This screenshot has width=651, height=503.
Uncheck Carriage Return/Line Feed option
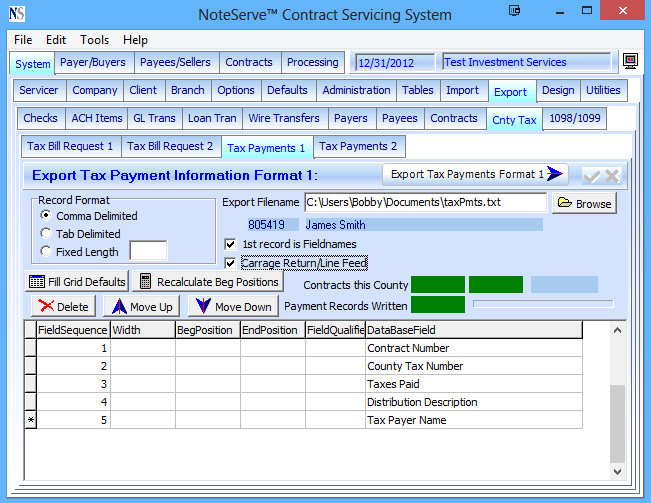[231, 263]
